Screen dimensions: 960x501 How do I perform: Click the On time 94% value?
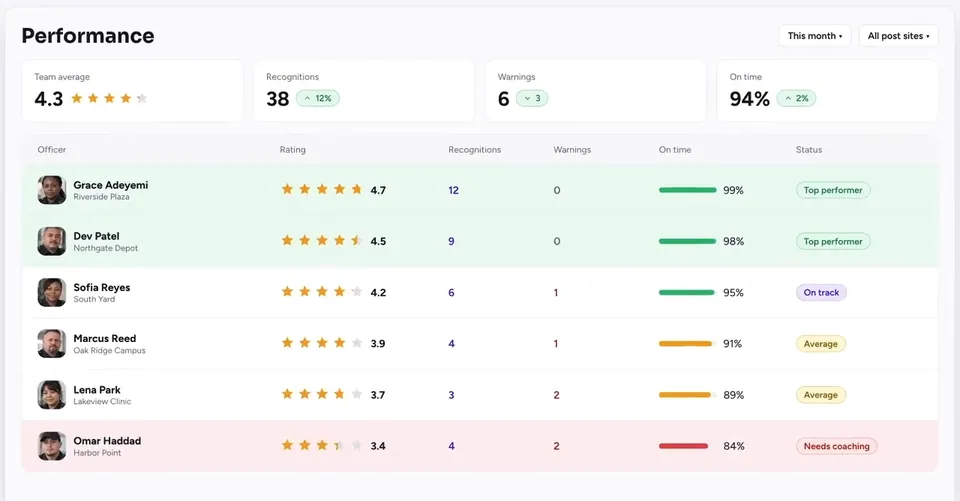[749, 98]
